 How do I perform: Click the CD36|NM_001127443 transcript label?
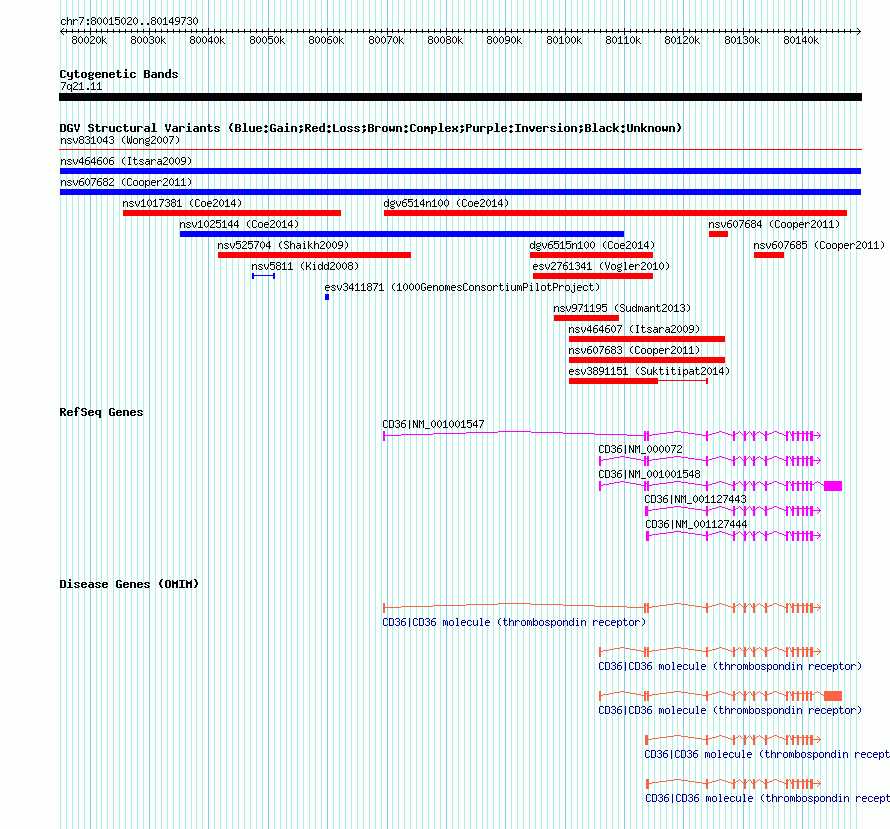695,499
